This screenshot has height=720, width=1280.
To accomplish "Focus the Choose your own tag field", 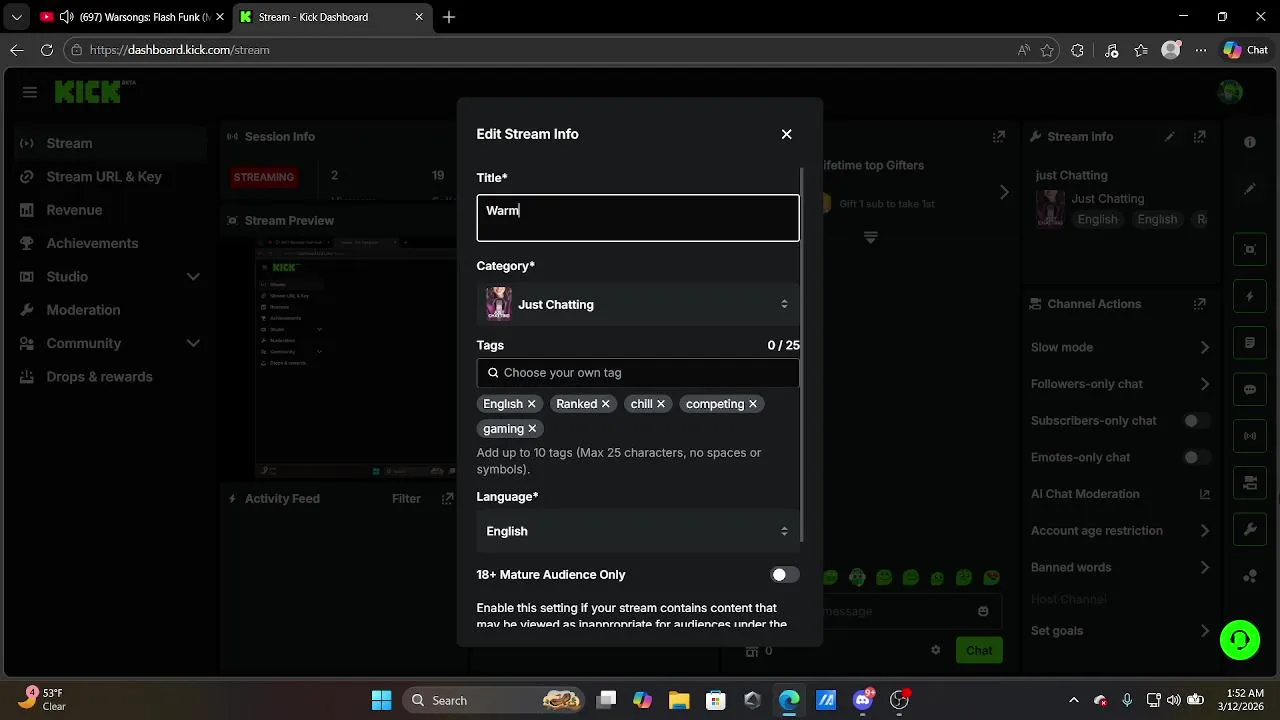I will click(x=638, y=373).
